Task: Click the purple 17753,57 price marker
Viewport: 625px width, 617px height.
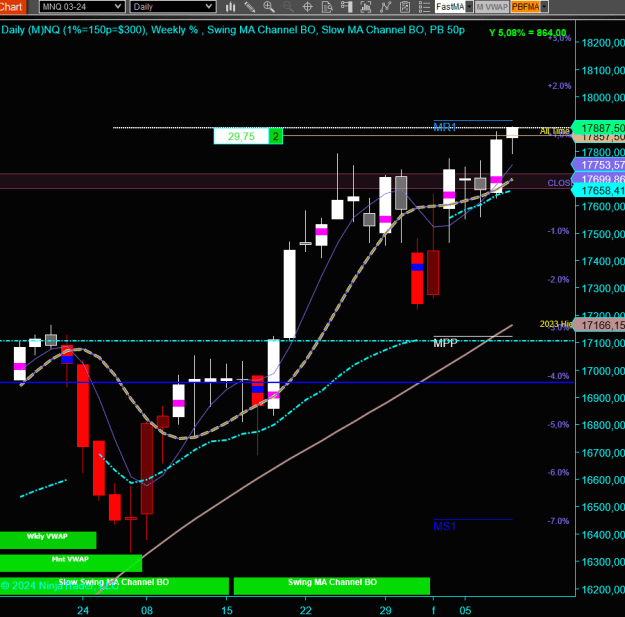Action: (x=599, y=165)
